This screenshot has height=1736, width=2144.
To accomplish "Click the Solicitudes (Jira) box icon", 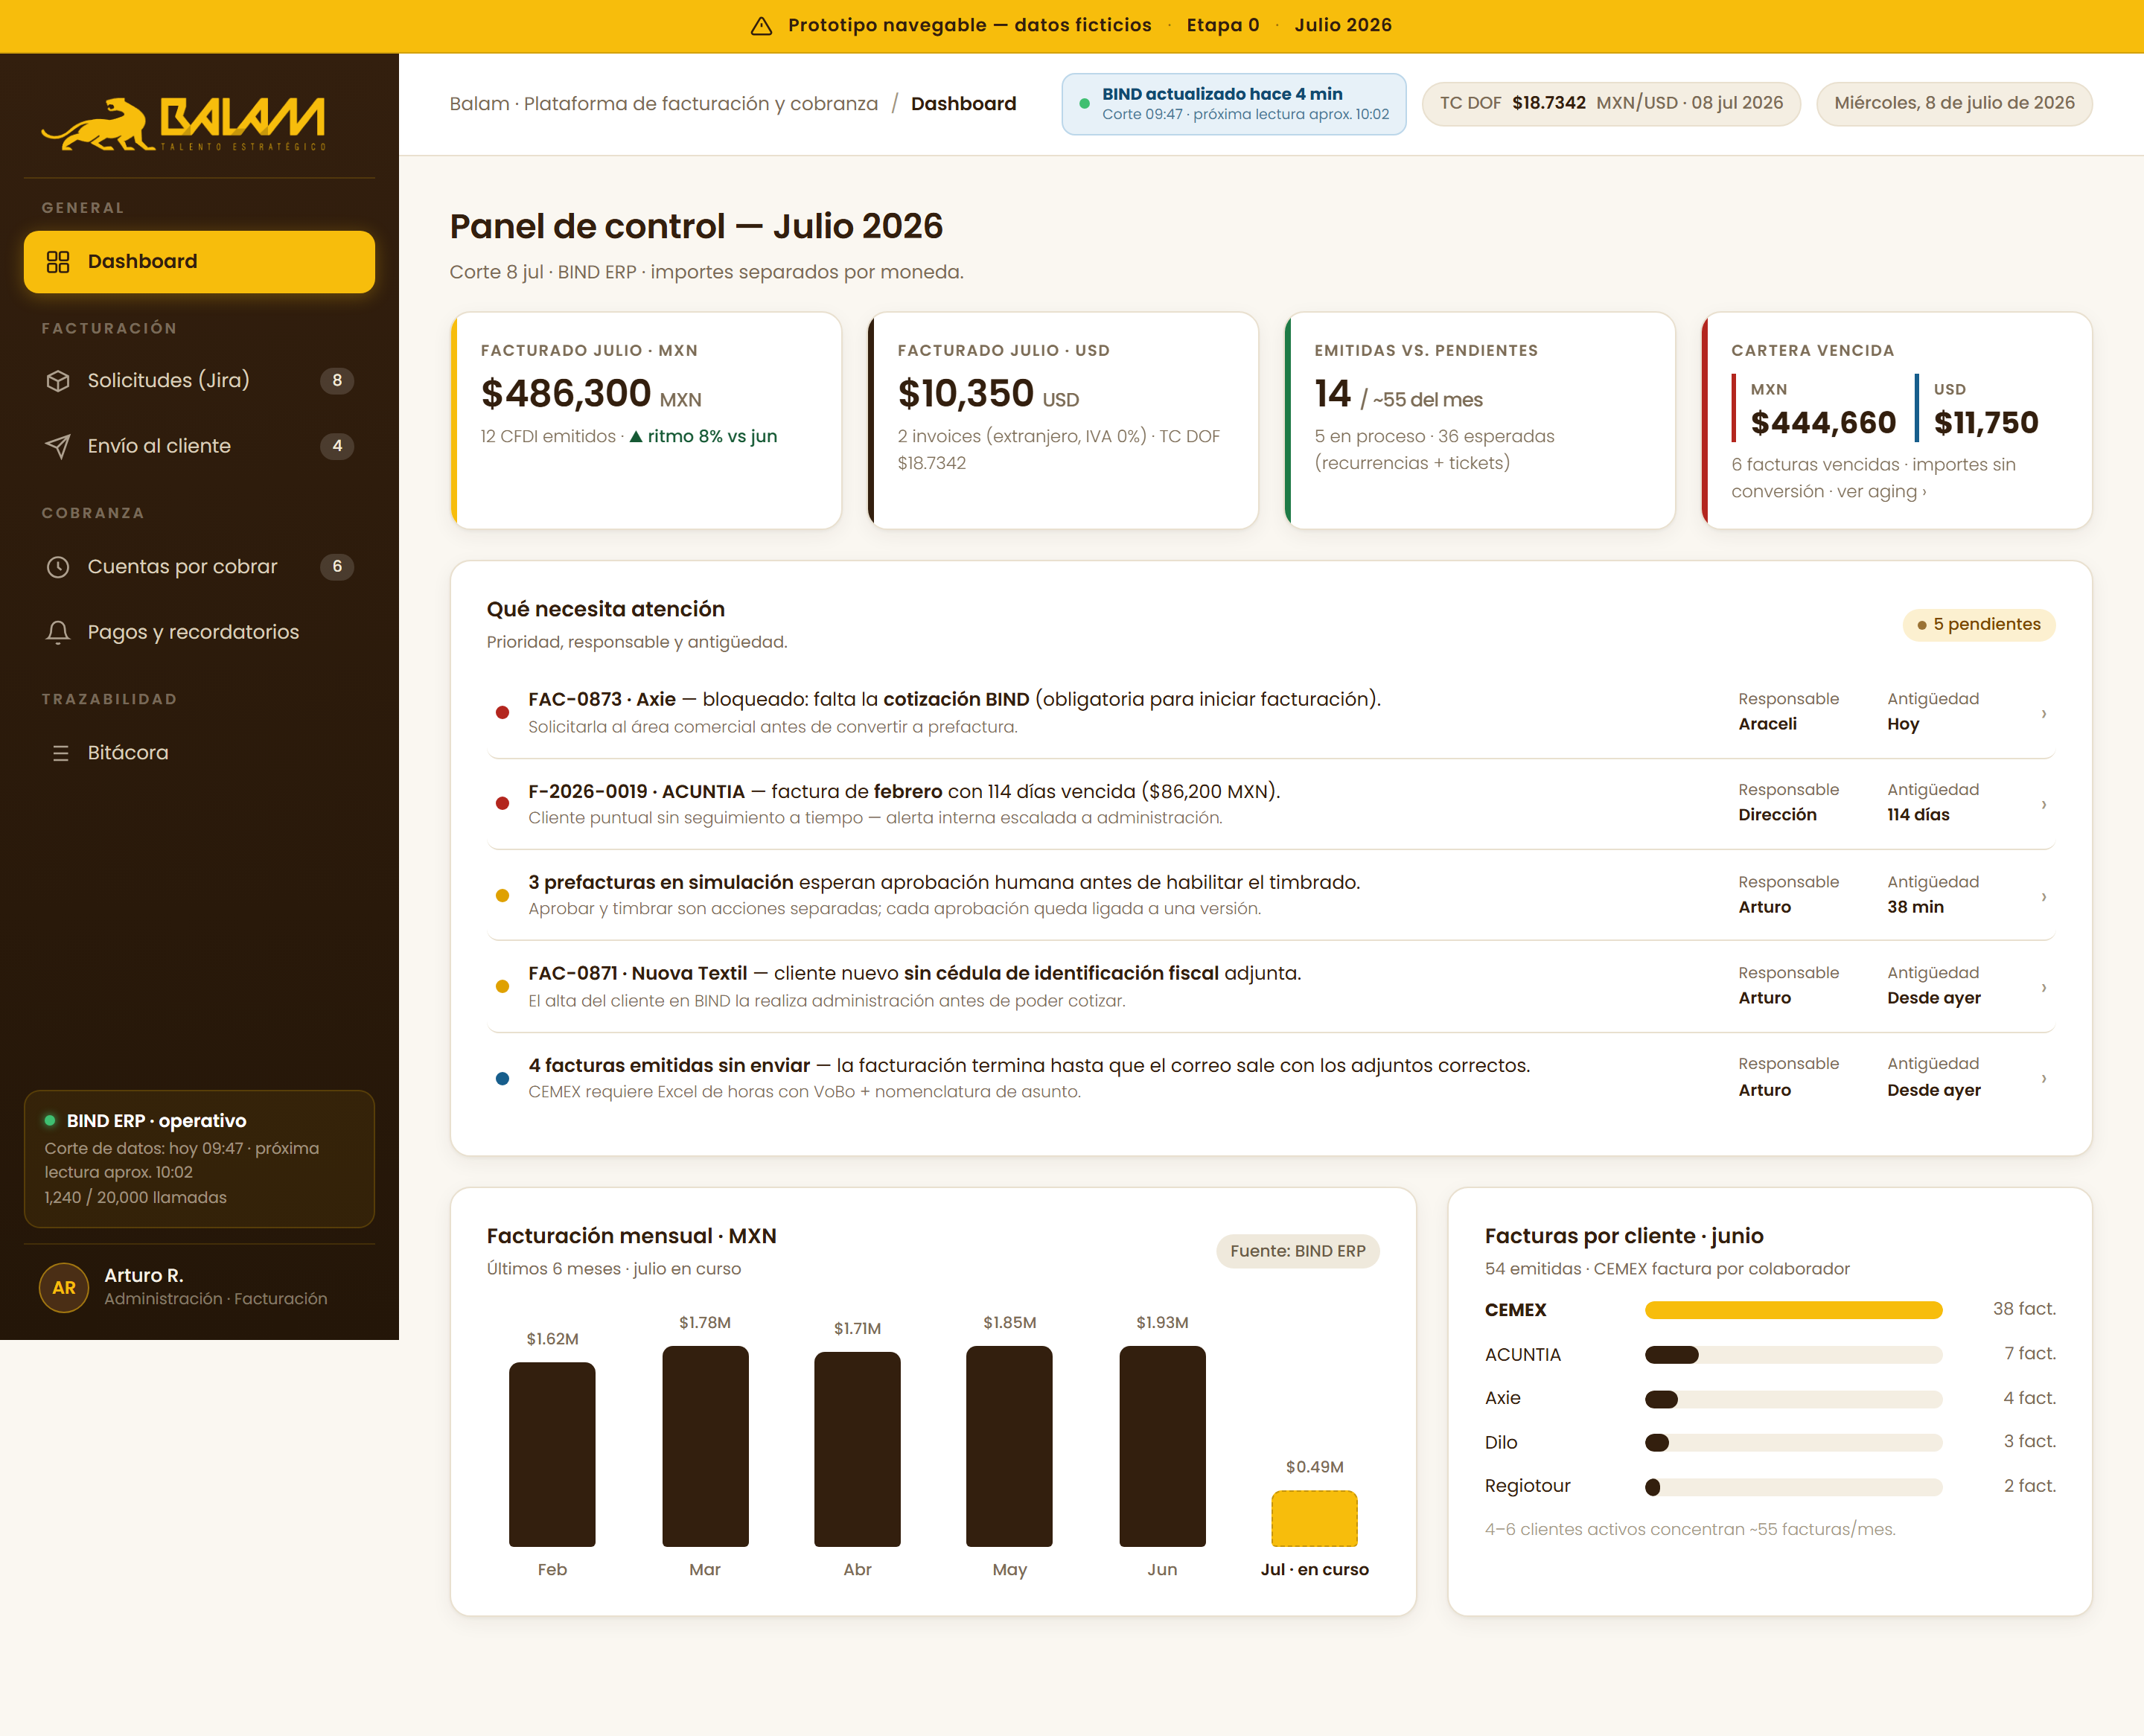I will point(58,381).
